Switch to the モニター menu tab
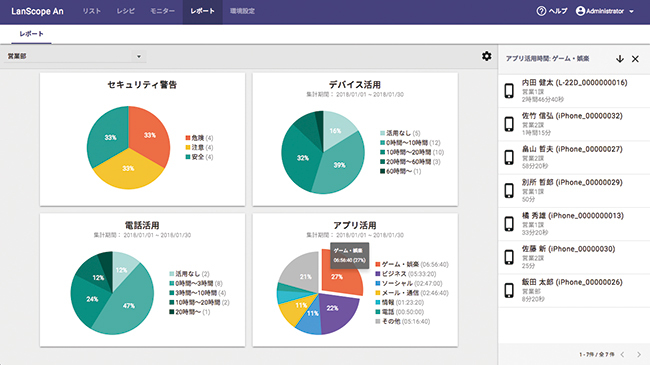The image size is (650, 365). 162,11
